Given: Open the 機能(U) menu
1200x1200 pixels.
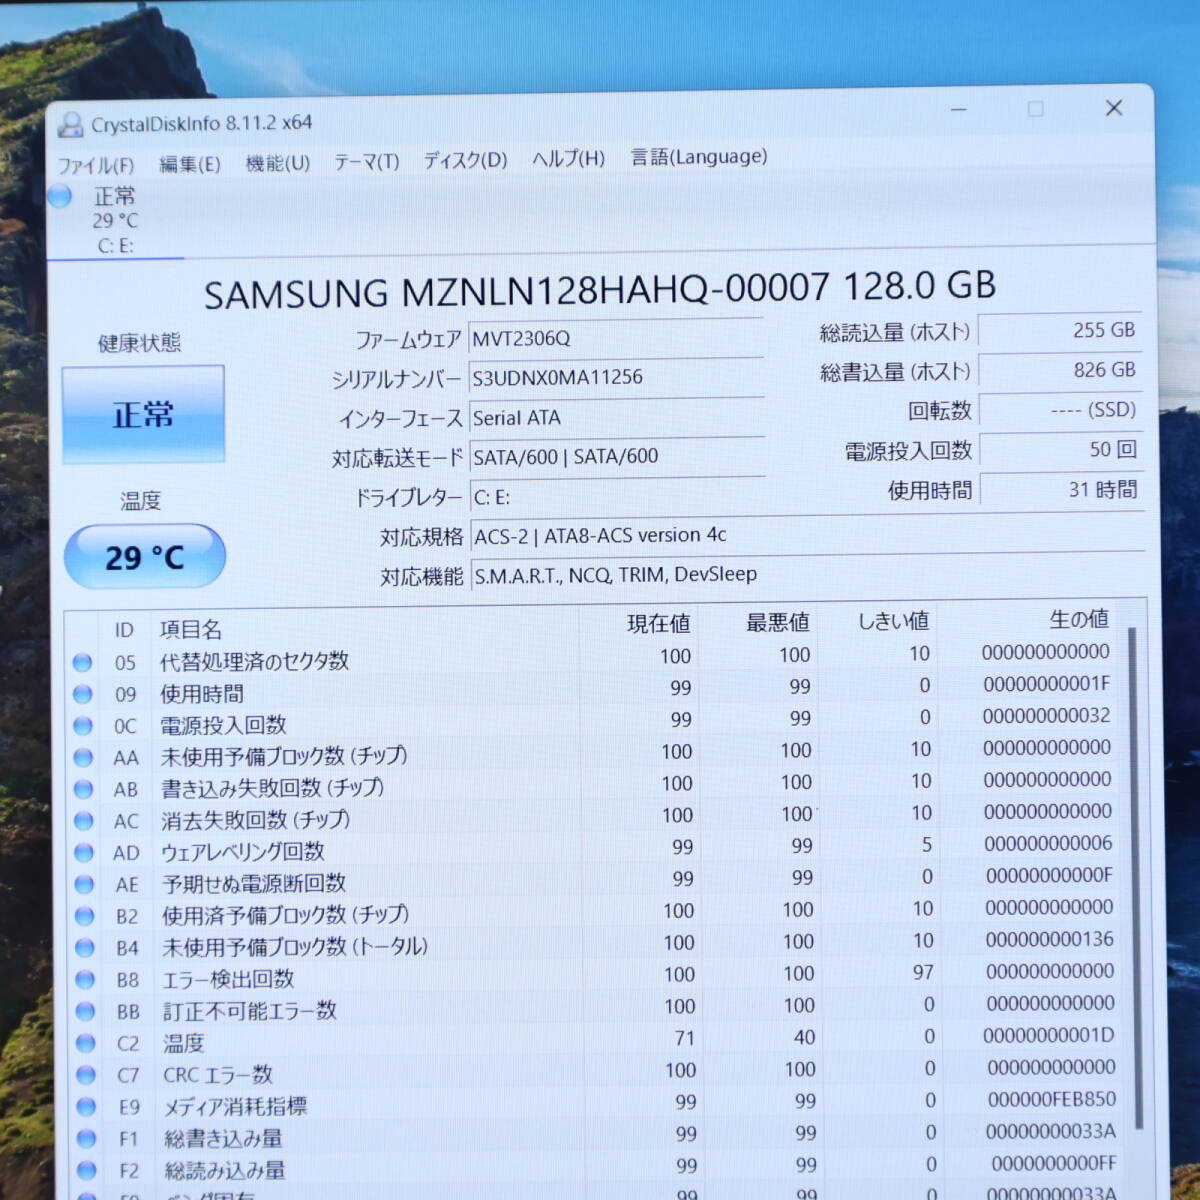Looking at the screenshot, I should tap(277, 163).
